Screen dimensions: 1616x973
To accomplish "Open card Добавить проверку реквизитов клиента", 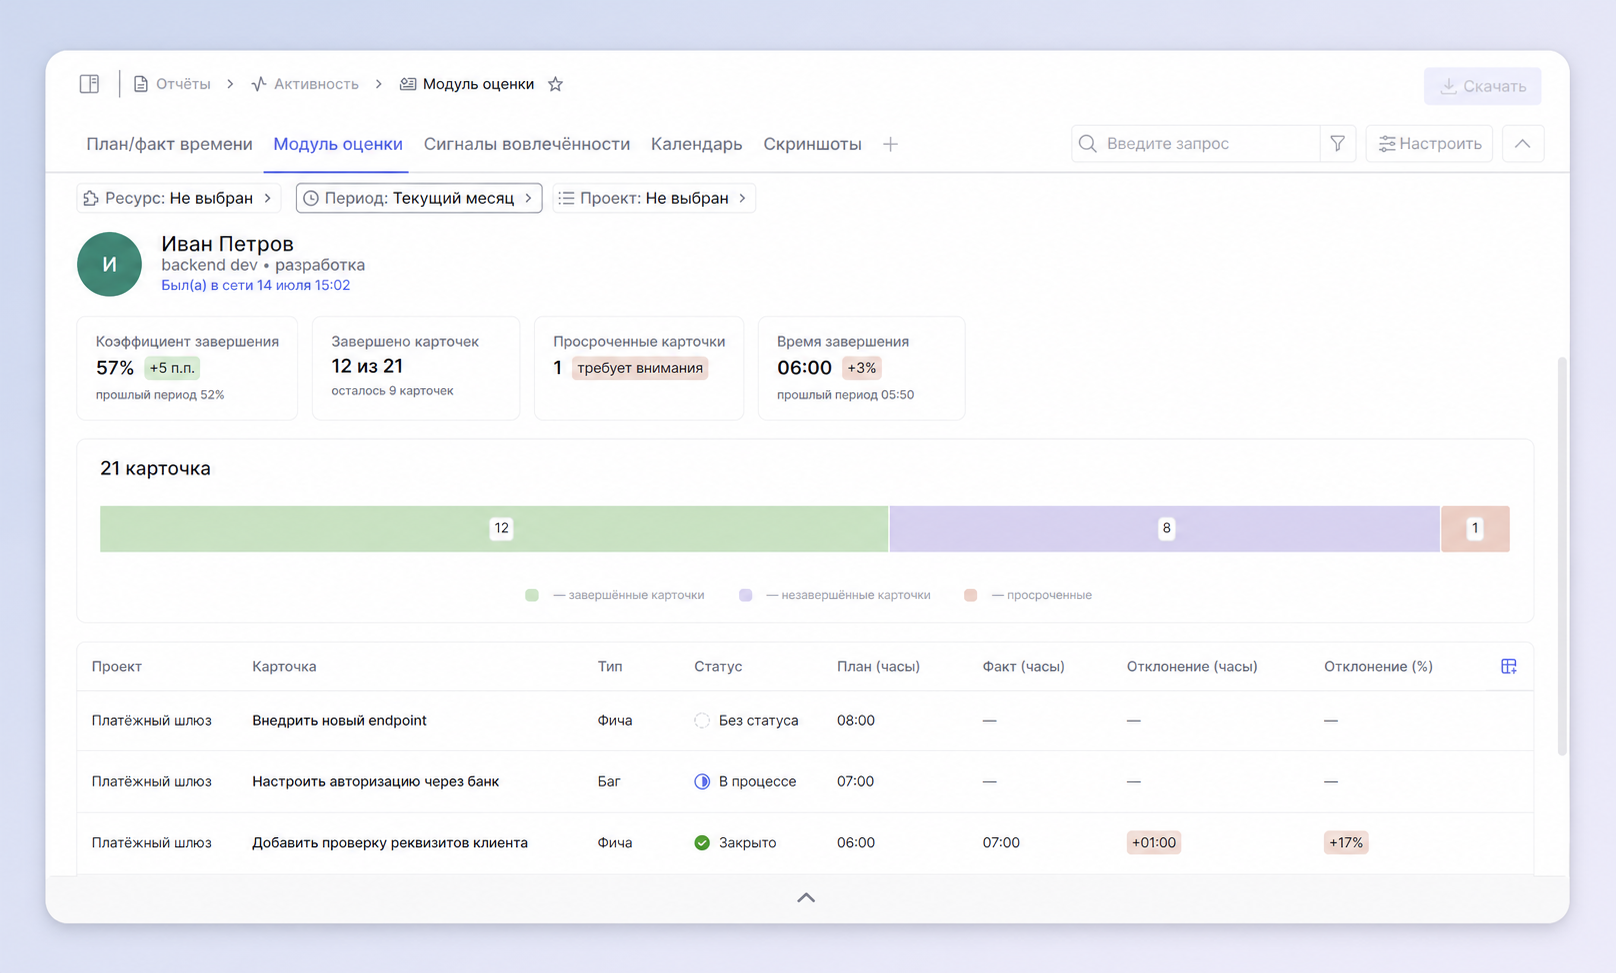I will click(390, 843).
